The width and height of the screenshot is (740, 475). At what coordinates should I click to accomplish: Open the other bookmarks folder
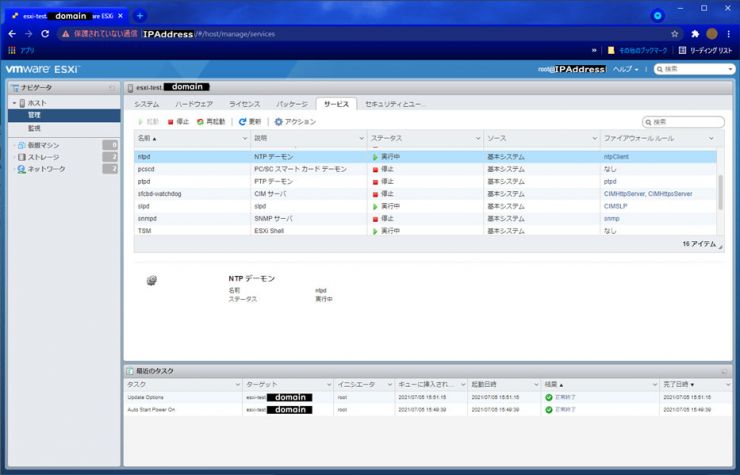pos(637,50)
